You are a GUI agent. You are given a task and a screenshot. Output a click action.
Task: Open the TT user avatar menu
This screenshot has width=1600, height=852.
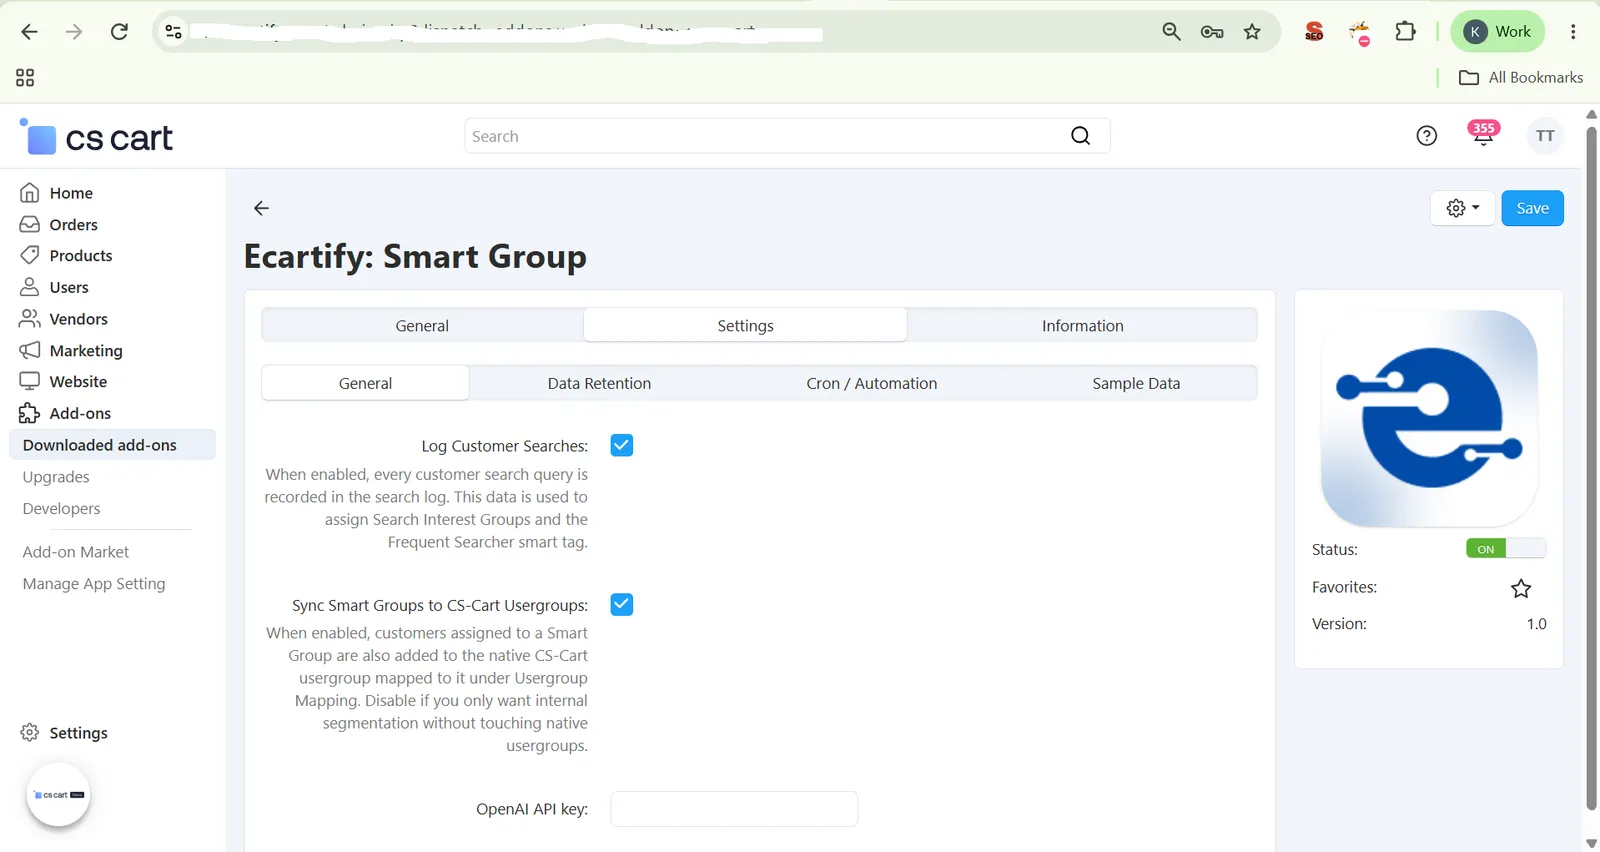(1545, 136)
